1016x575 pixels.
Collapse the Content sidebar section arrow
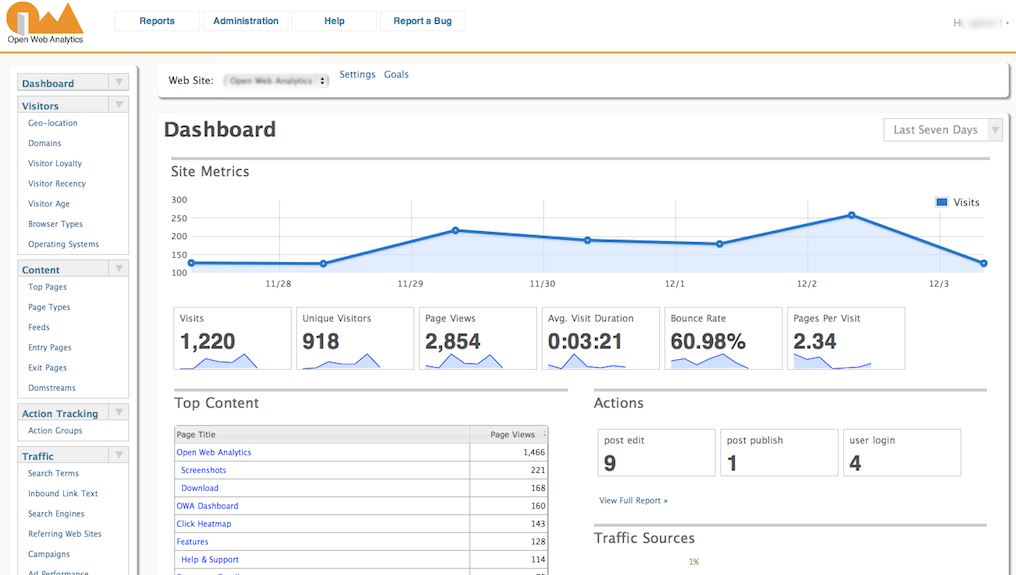(119, 268)
